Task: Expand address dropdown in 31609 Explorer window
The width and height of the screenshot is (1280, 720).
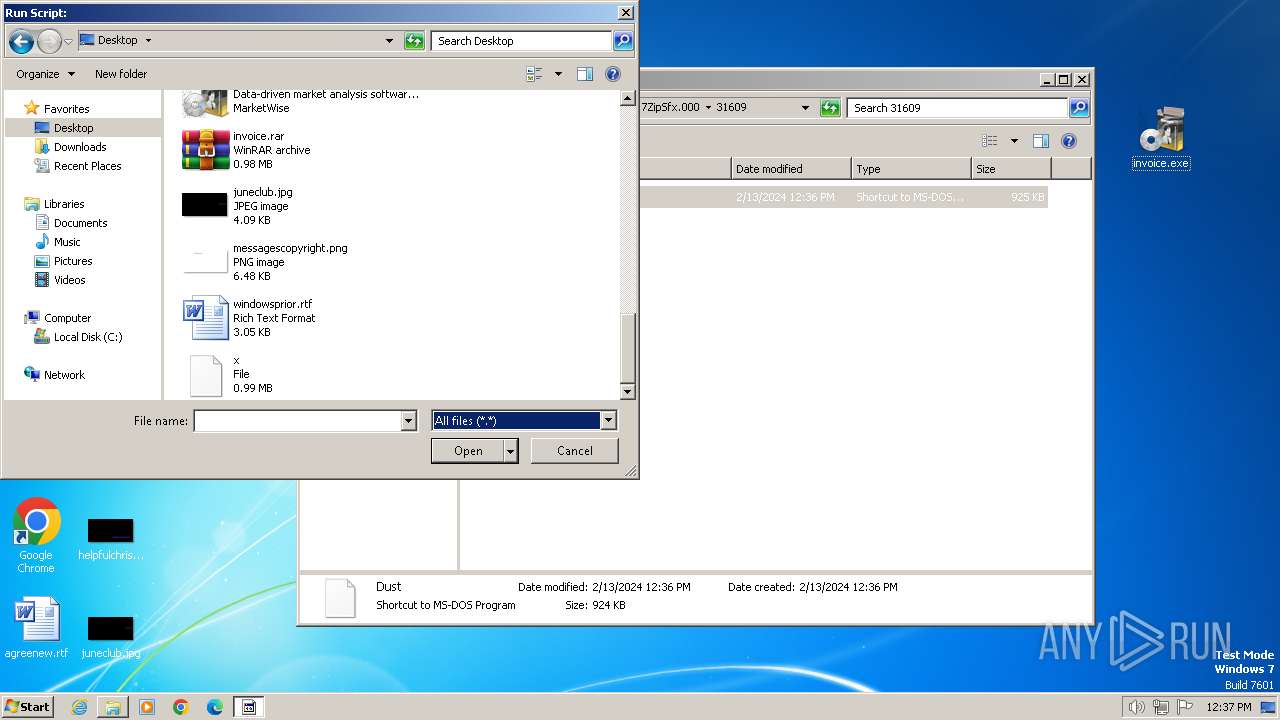Action: [x=805, y=108]
